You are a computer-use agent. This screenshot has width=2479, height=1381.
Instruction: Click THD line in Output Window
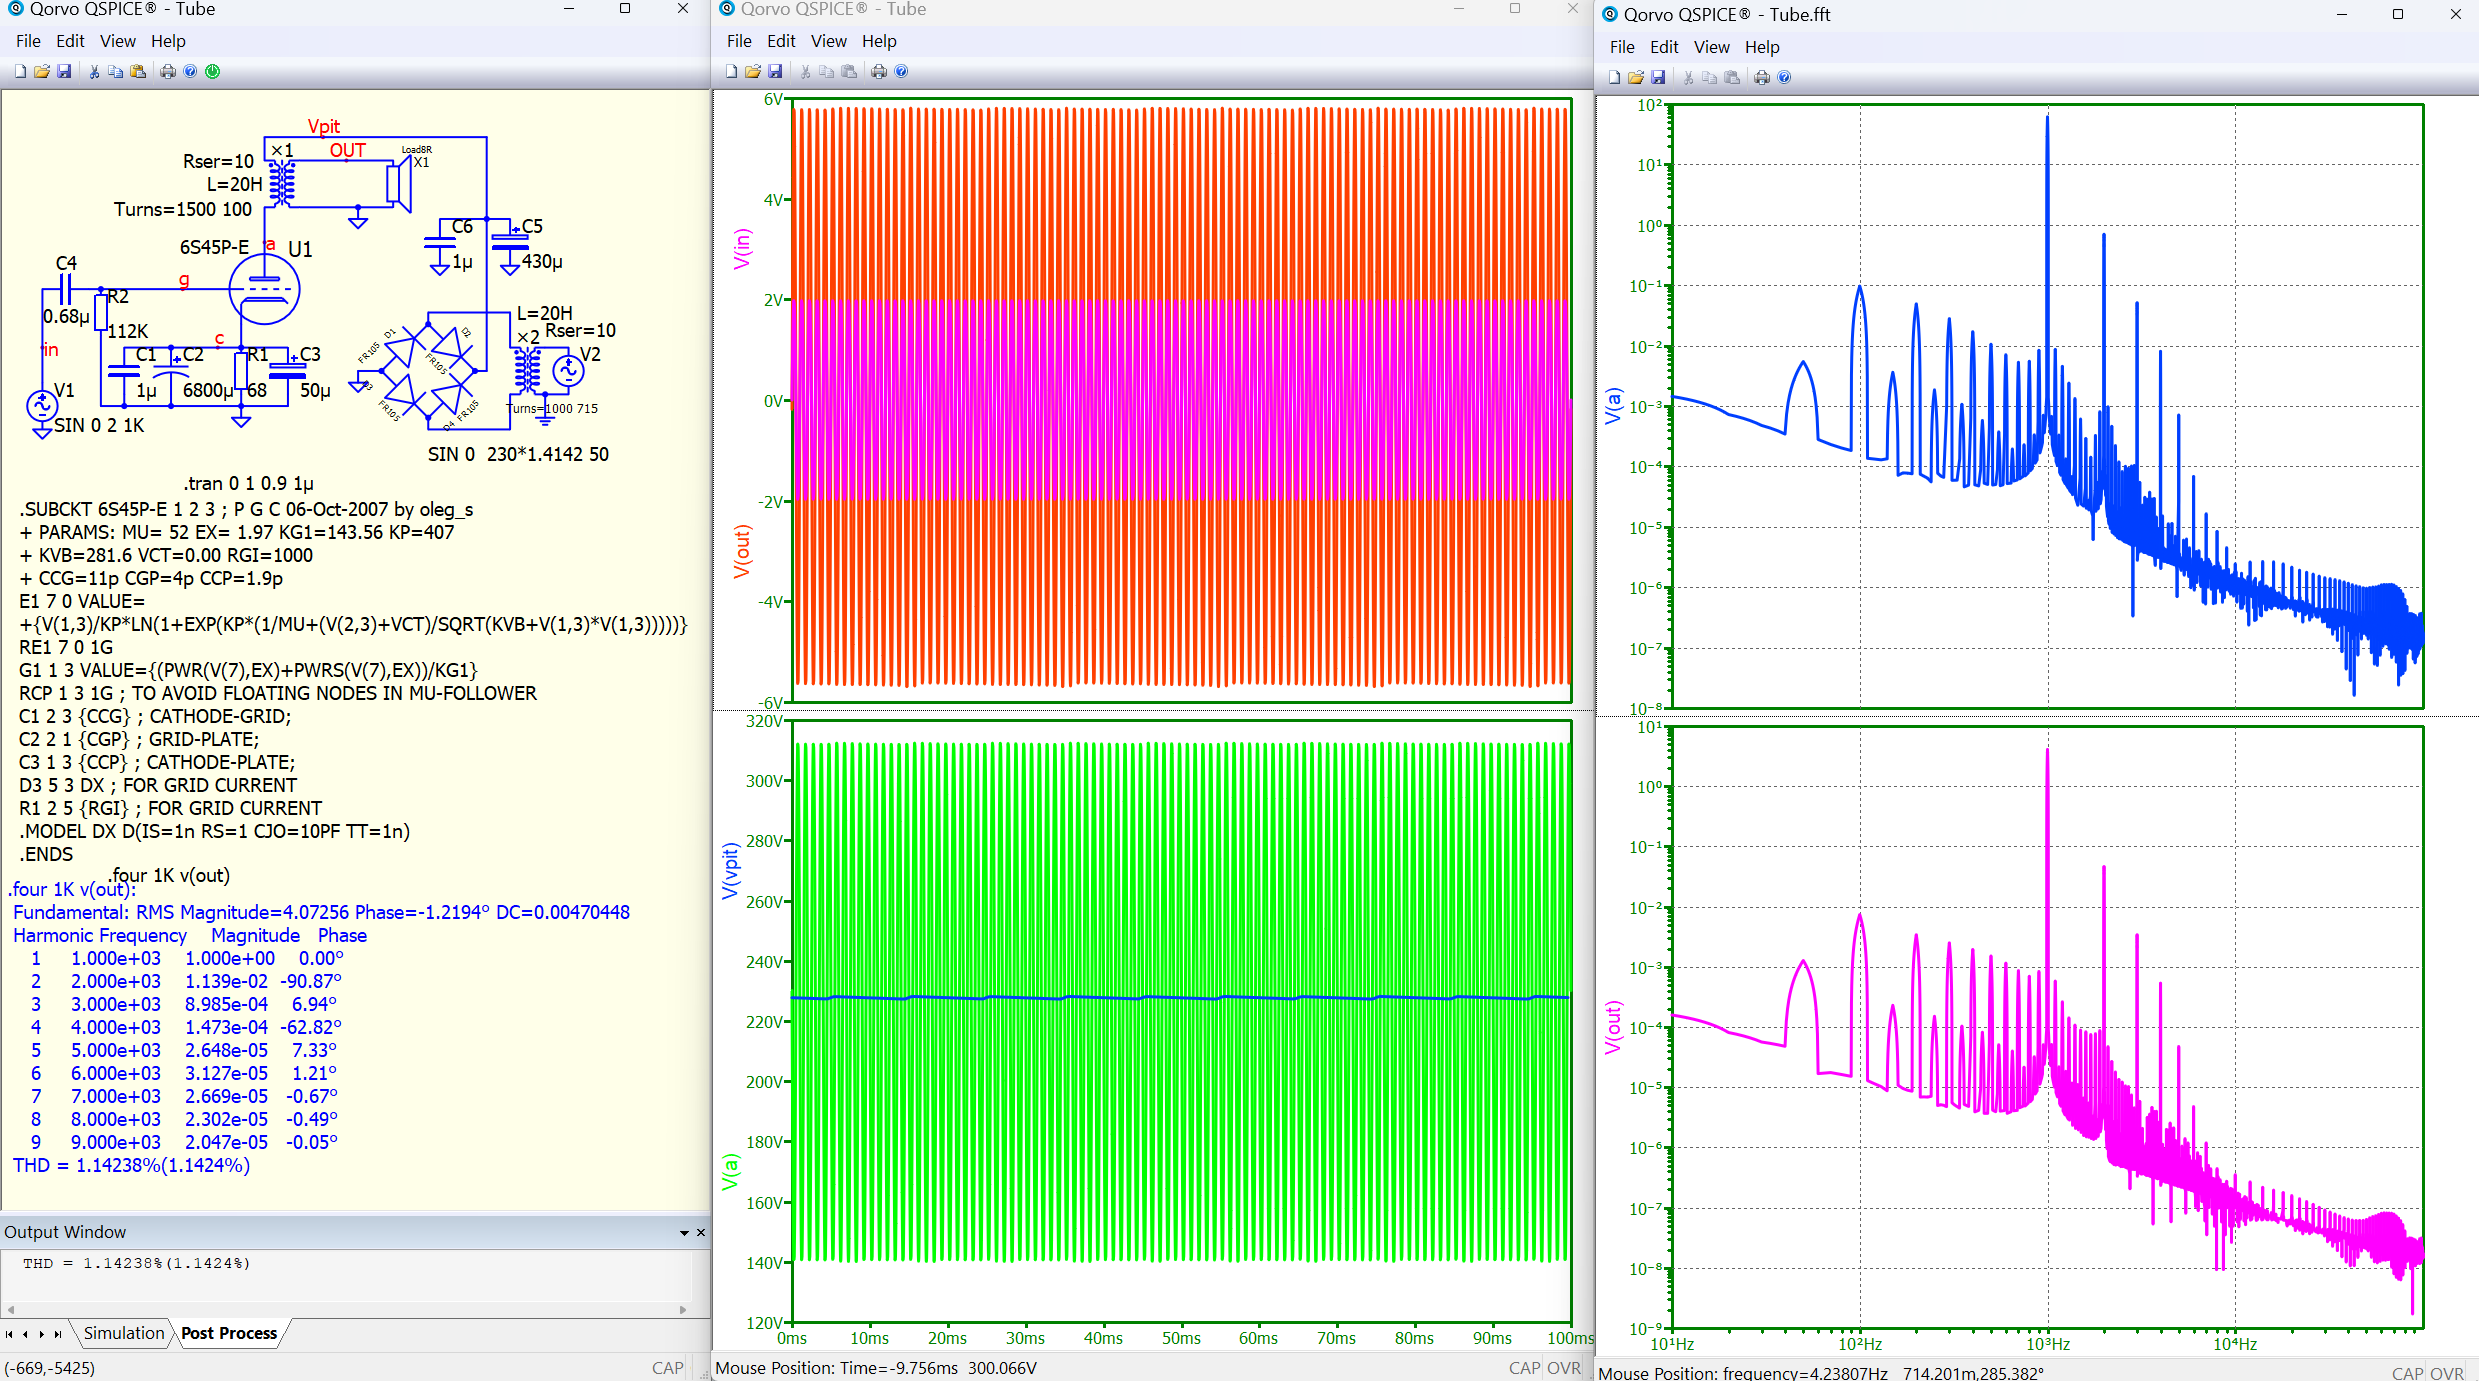point(137,1263)
